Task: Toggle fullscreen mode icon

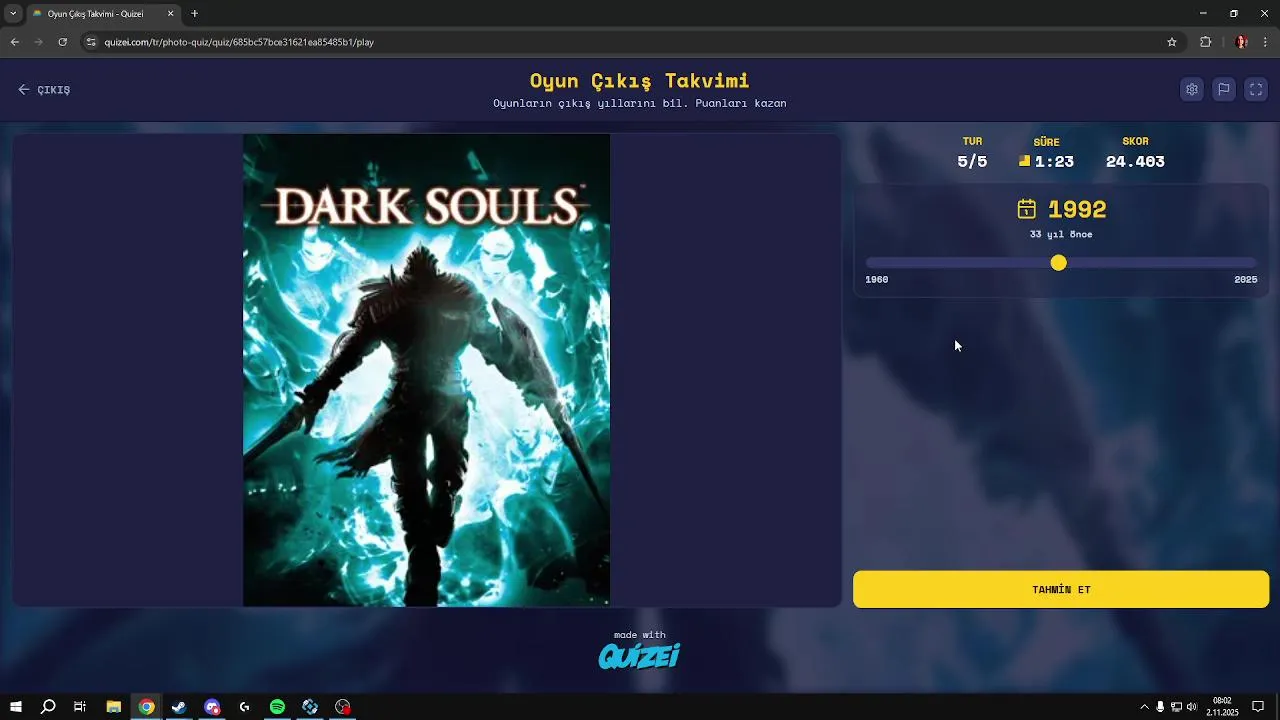Action: point(1256,89)
